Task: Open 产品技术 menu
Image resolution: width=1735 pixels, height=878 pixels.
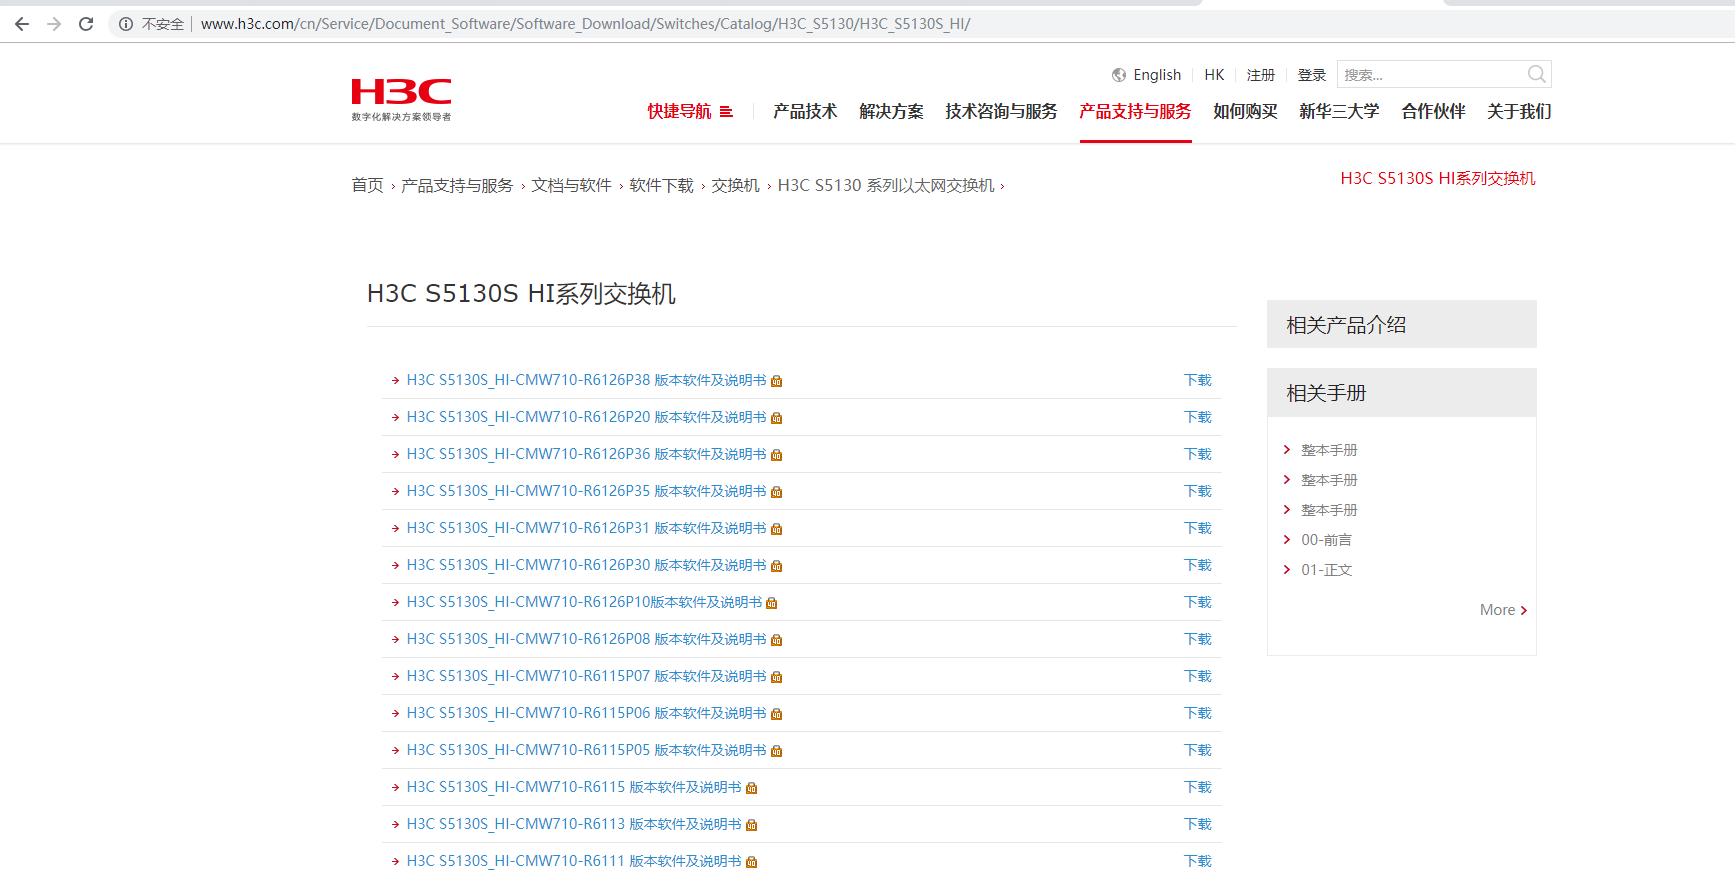Action: point(805,111)
